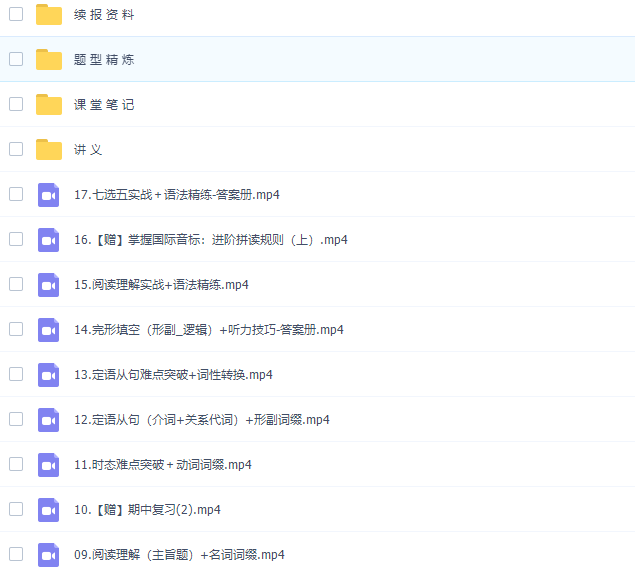
Task: Check the box next to 13.定语从句难点突破
Action: point(16,374)
